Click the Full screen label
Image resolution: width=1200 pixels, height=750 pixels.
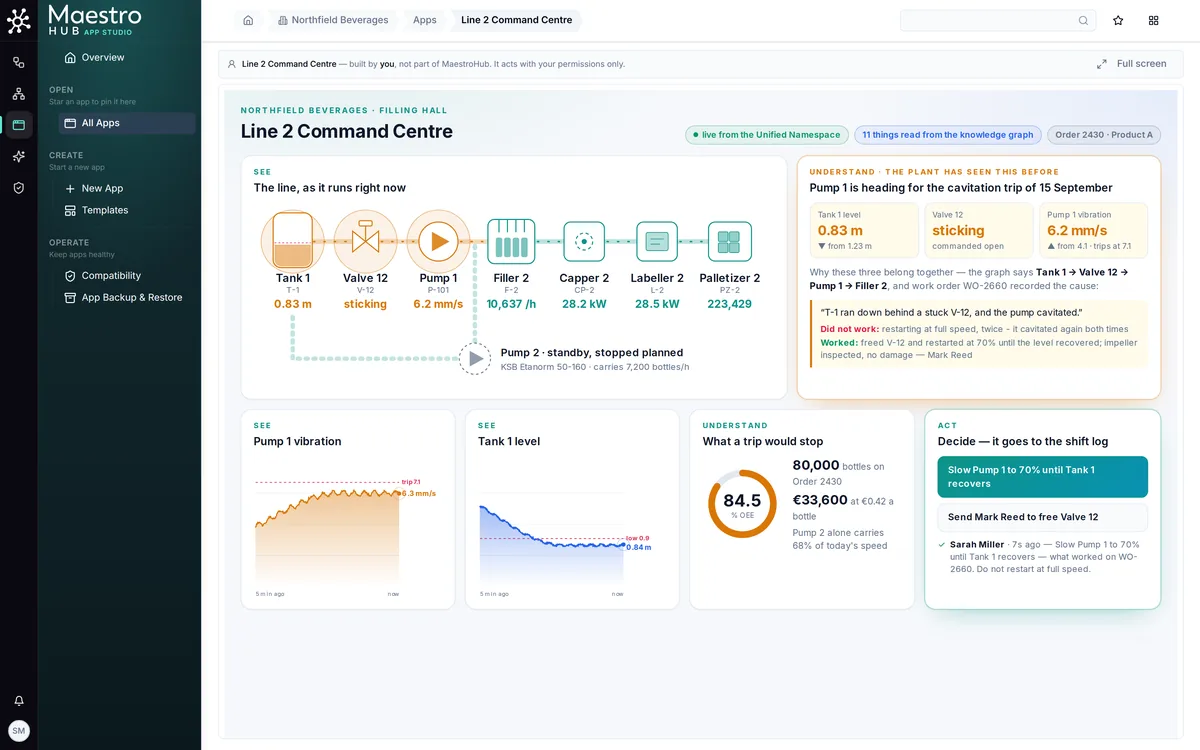pyautogui.click(x=1142, y=64)
